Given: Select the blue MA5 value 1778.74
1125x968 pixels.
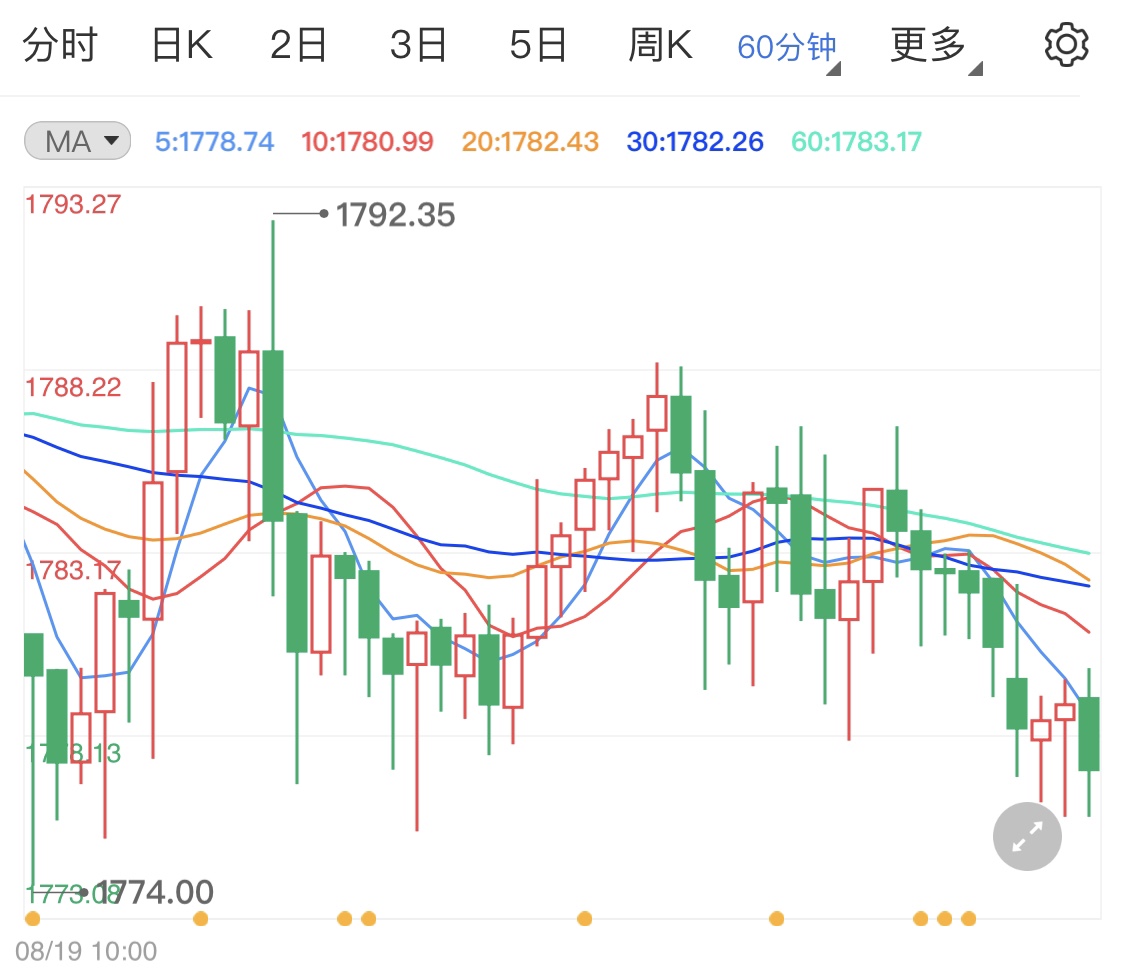Looking at the screenshot, I should coord(214,141).
